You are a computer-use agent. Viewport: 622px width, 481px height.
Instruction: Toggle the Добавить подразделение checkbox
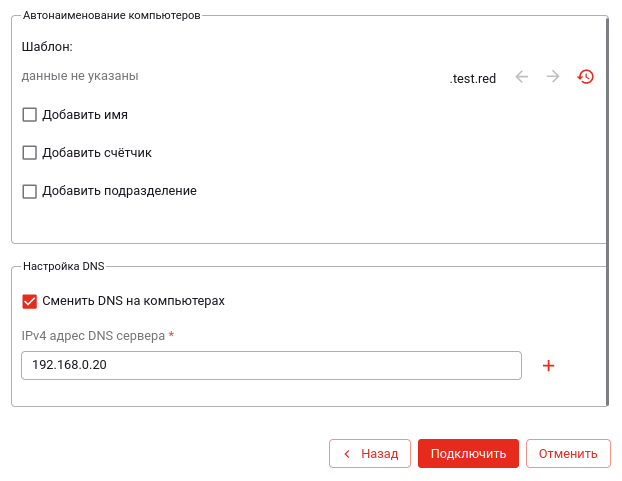click(30, 191)
